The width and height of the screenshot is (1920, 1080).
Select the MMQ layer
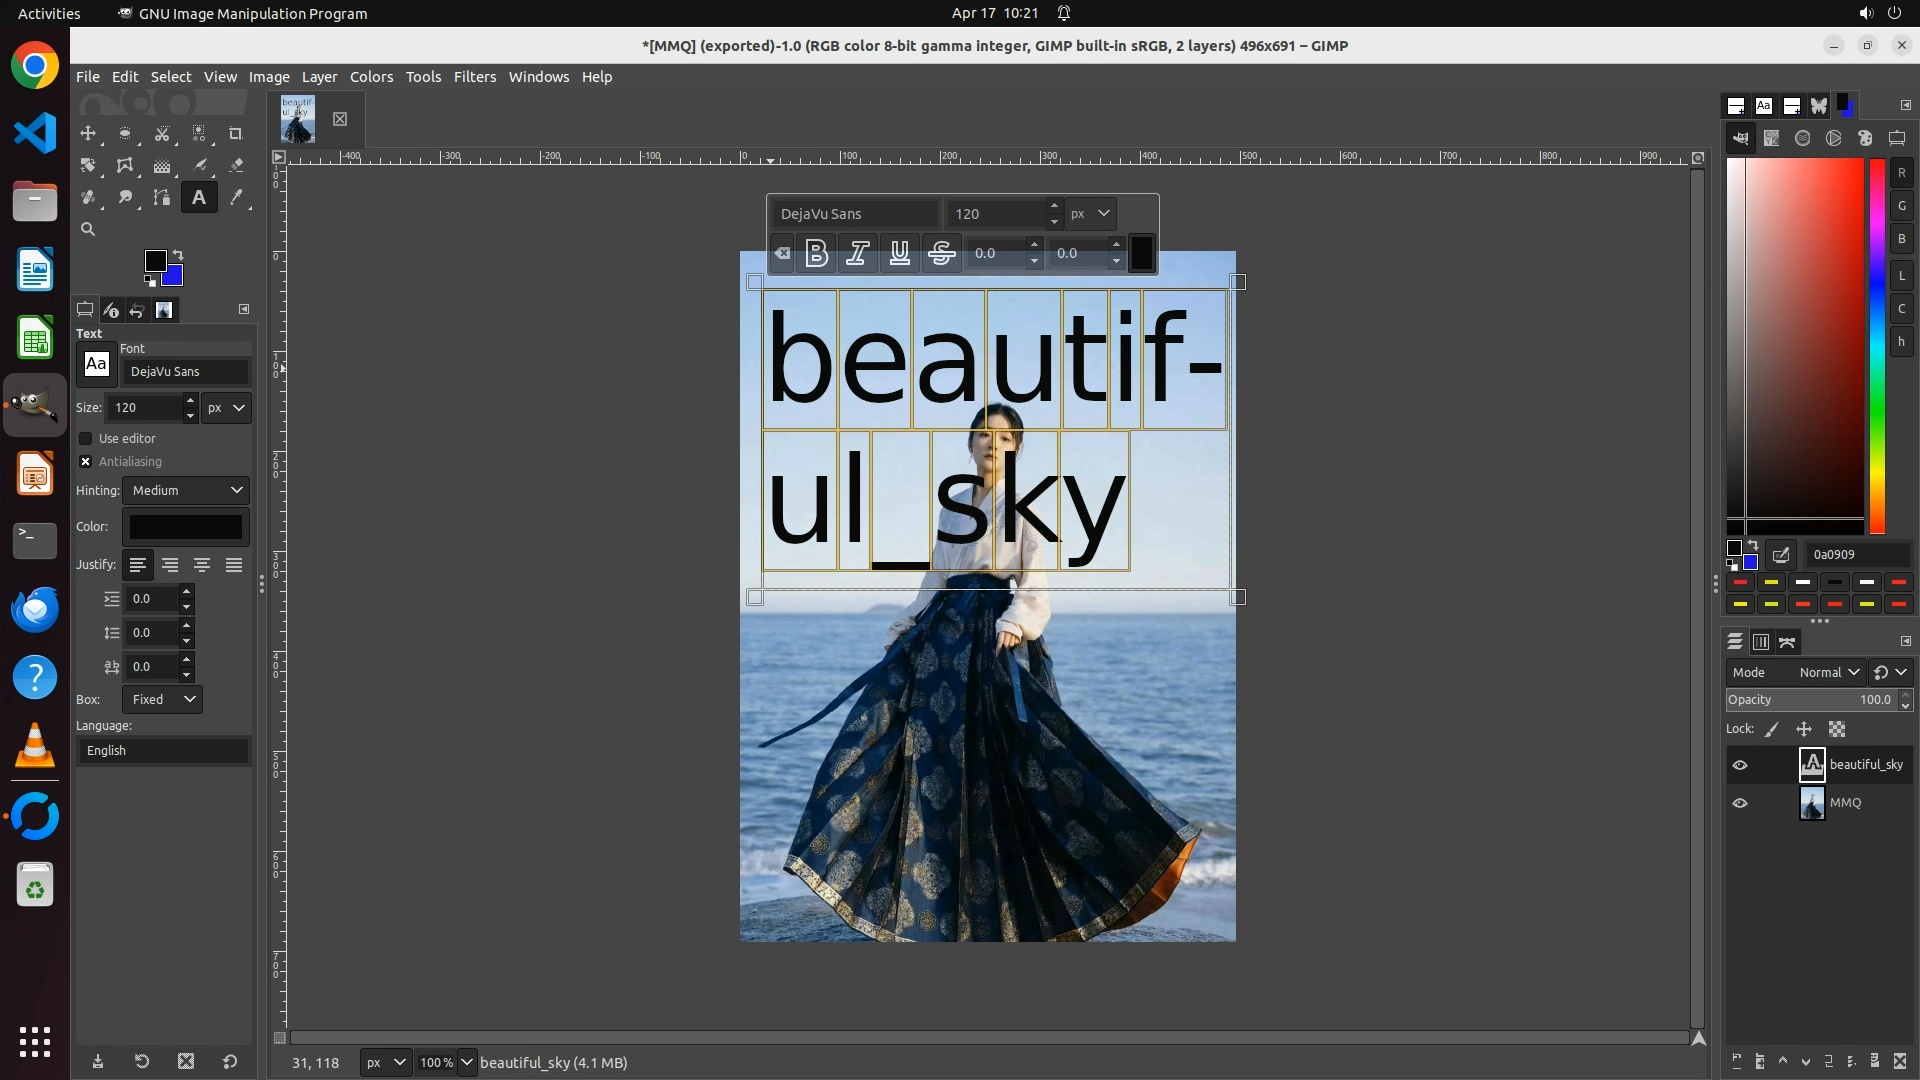click(1844, 803)
